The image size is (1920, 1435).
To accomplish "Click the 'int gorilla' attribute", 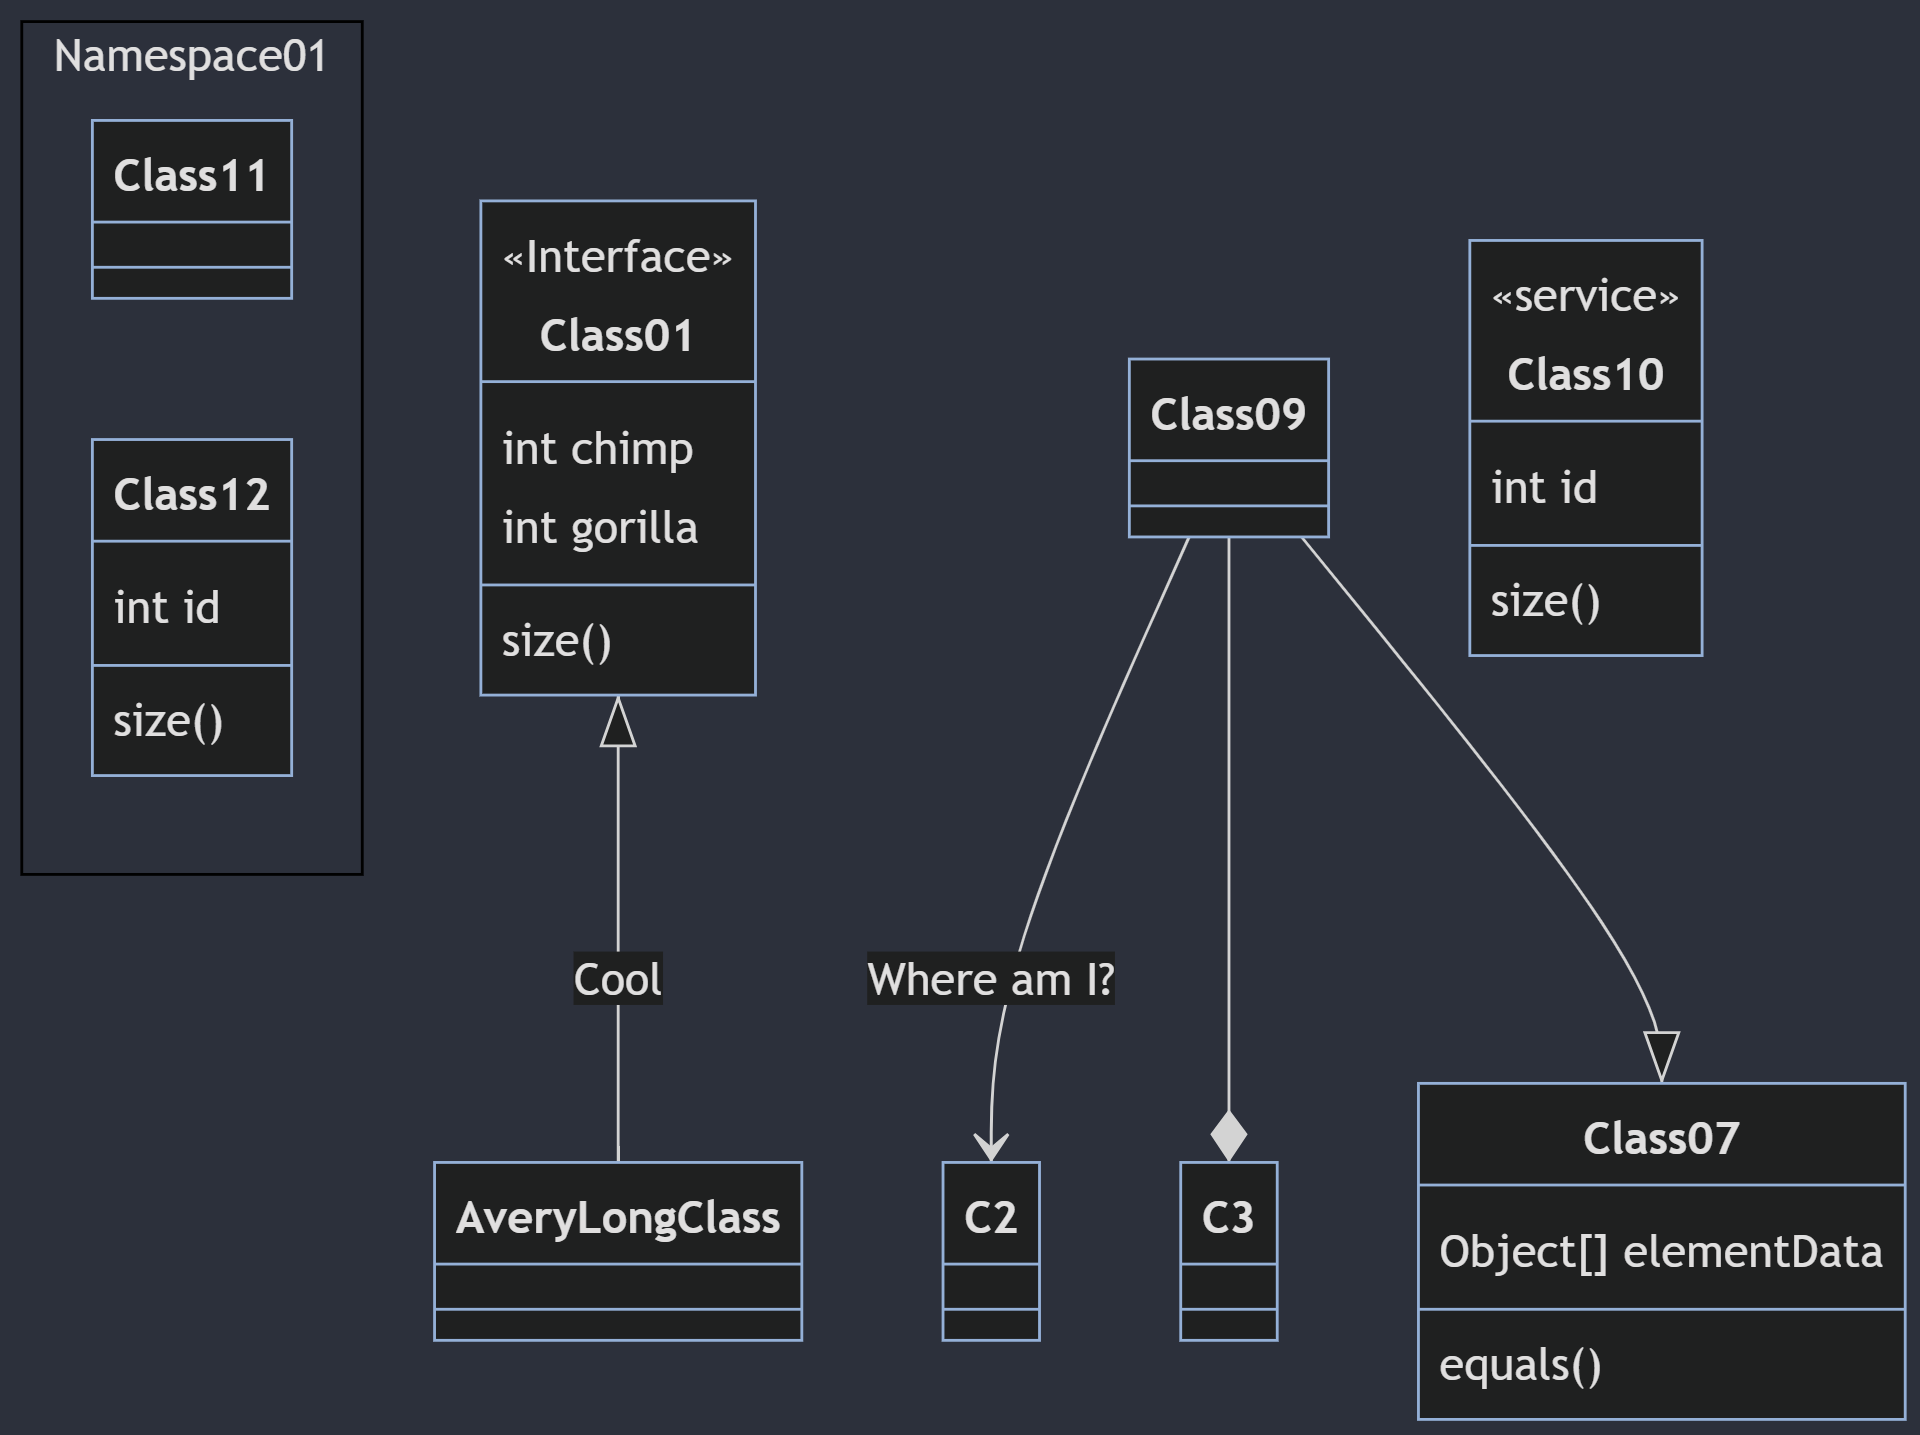I will click(x=600, y=528).
